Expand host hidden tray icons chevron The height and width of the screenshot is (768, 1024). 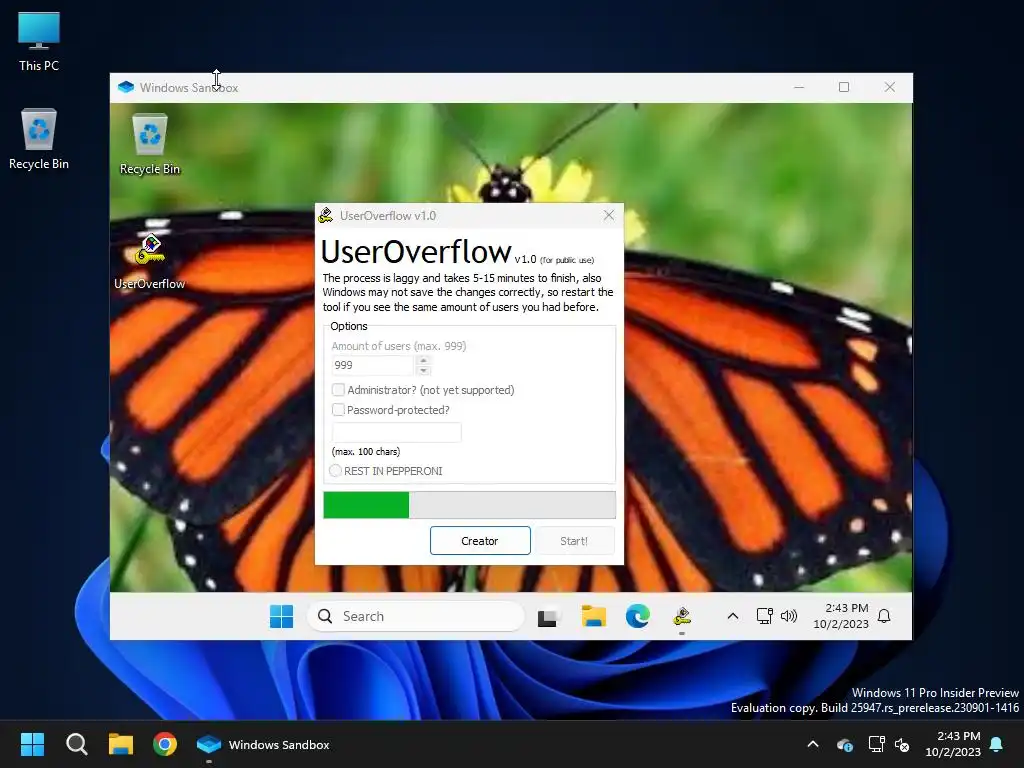click(x=813, y=744)
